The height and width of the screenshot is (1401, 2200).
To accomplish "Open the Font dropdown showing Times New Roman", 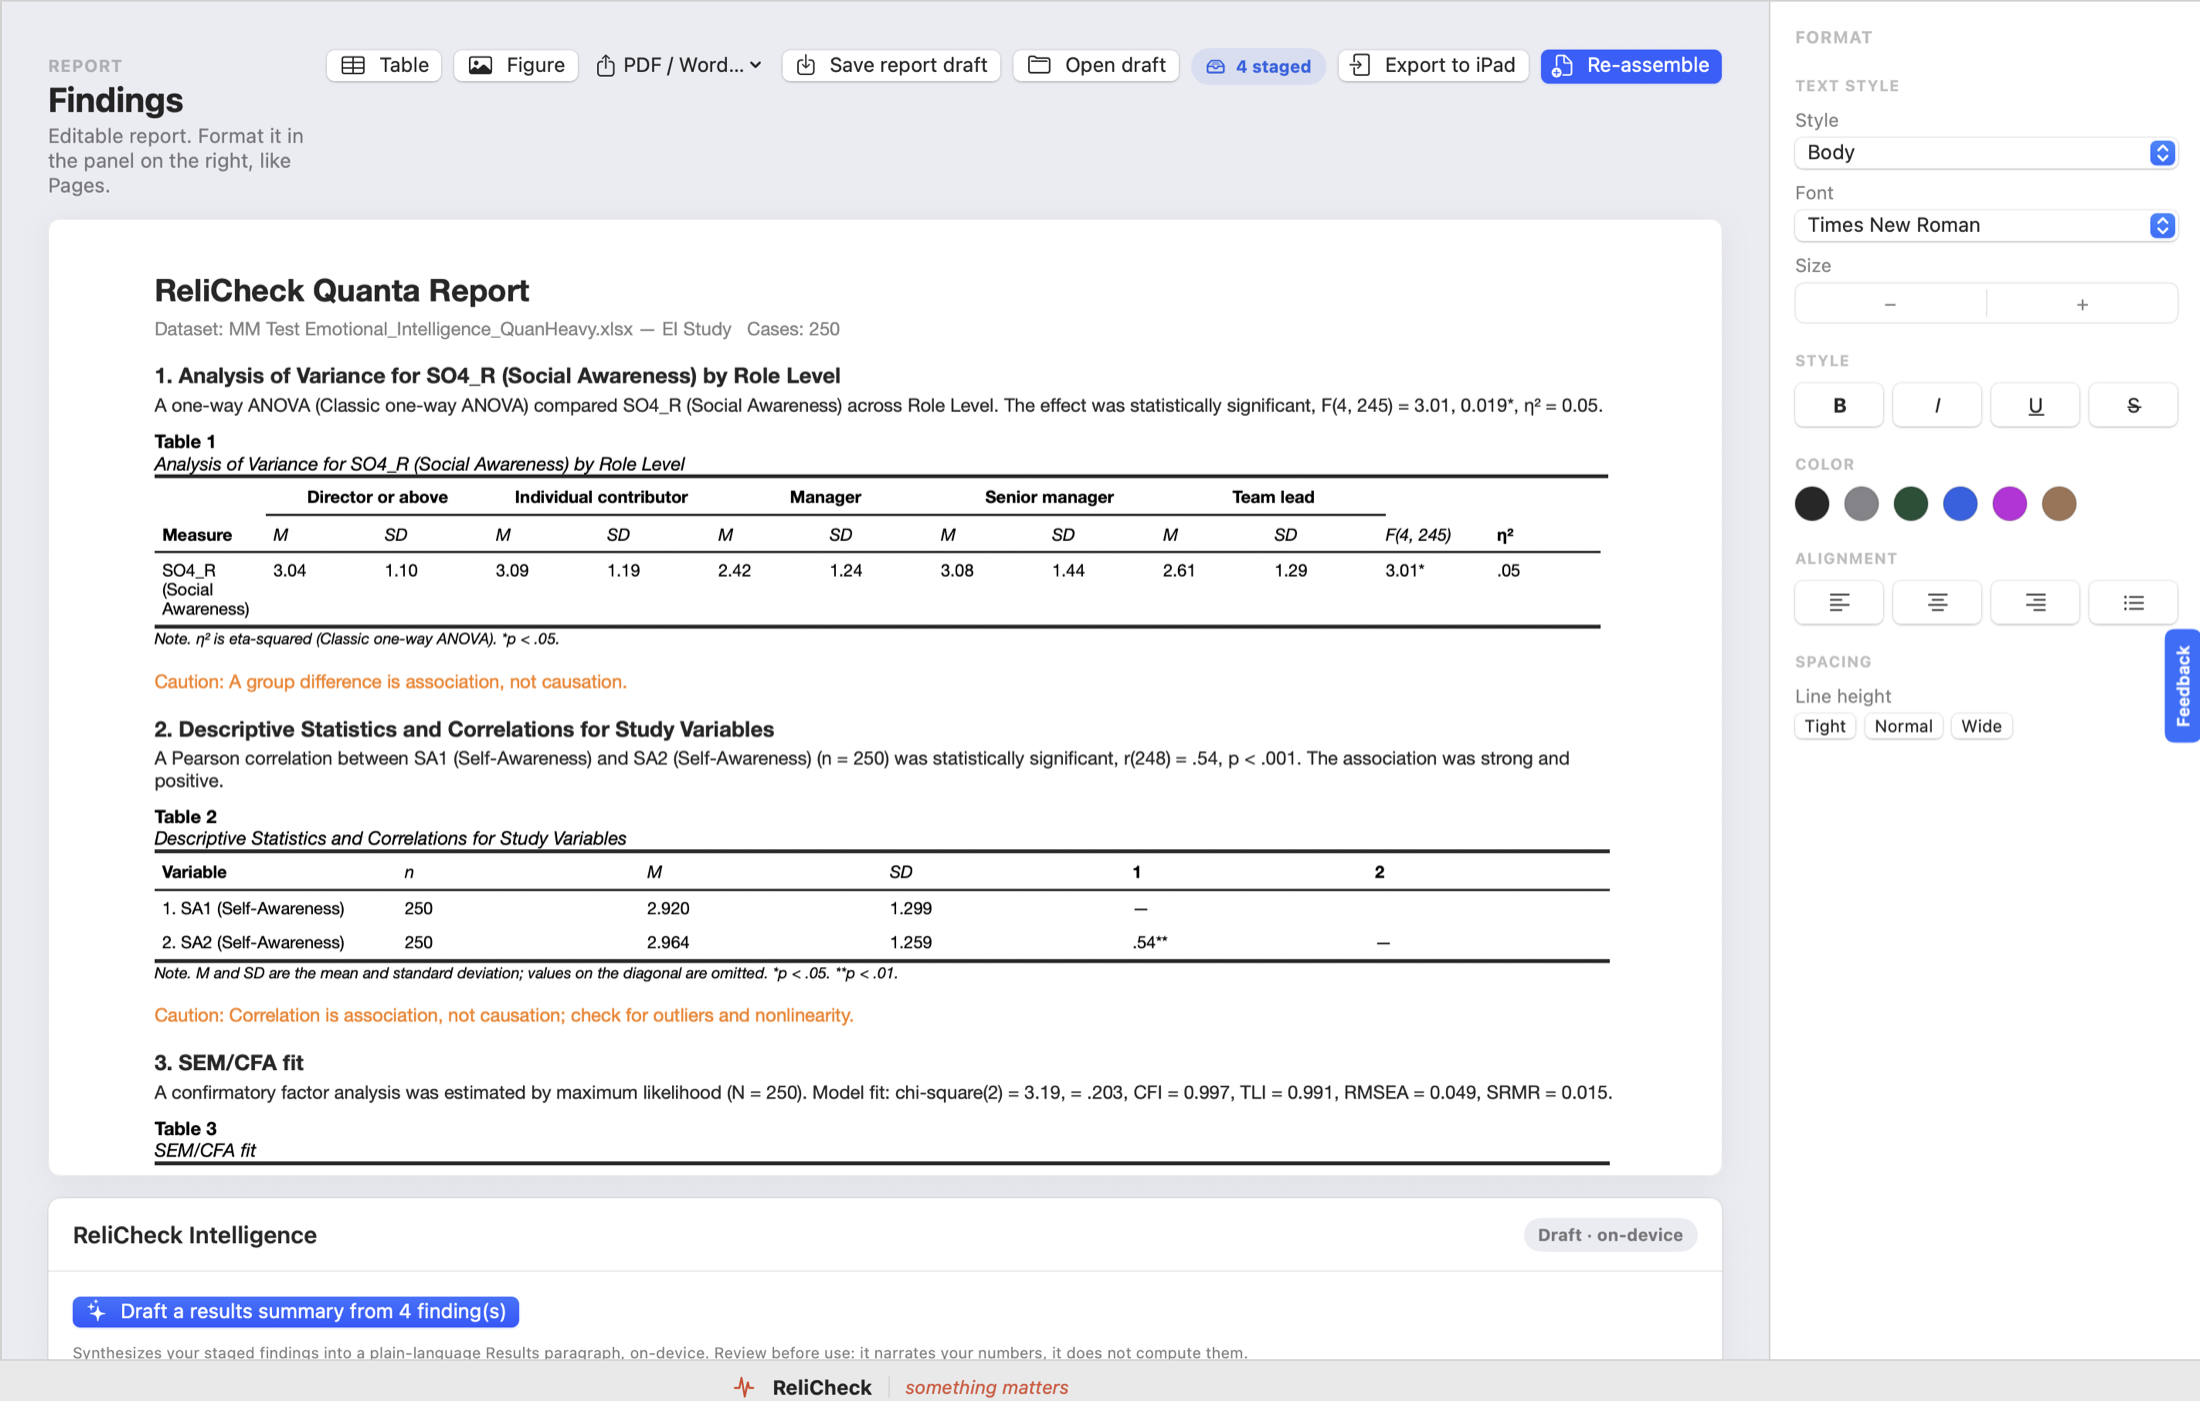I will (x=1985, y=225).
